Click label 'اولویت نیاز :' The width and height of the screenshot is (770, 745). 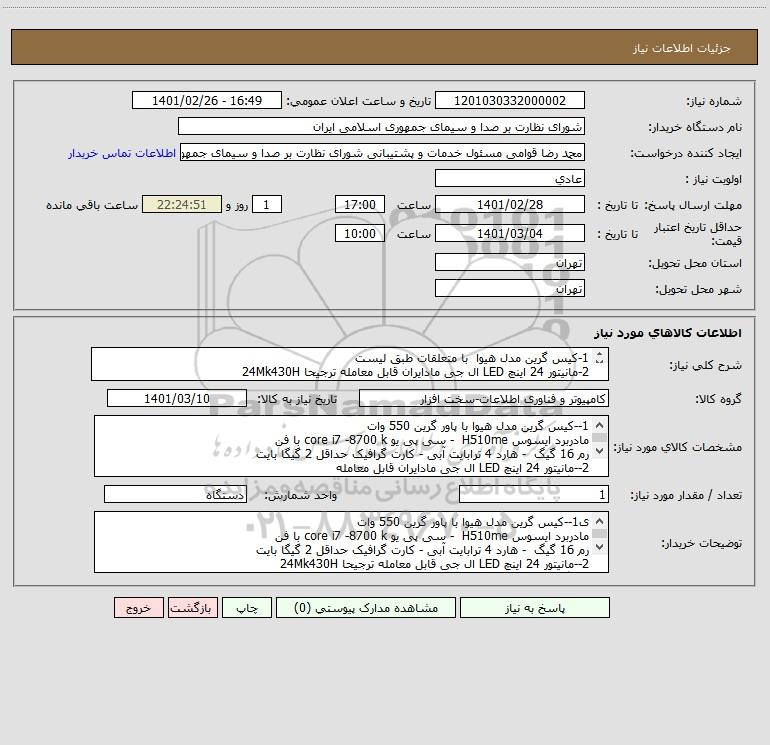[714, 179]
